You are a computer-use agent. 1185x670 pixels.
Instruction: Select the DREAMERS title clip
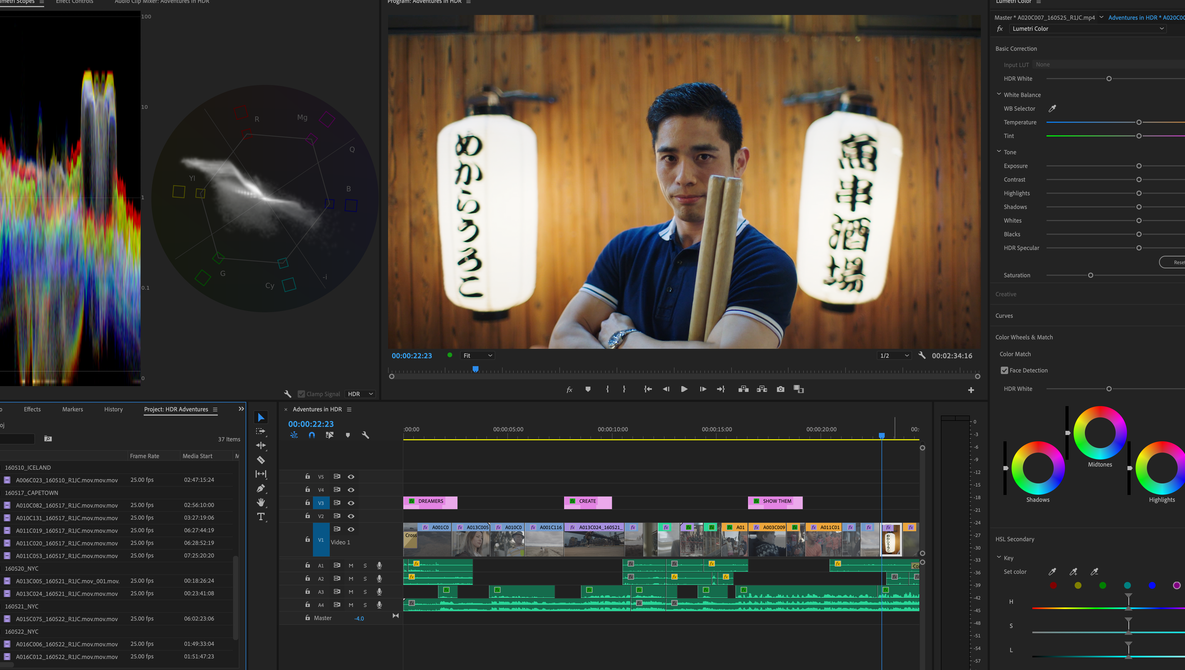[430, 502]
